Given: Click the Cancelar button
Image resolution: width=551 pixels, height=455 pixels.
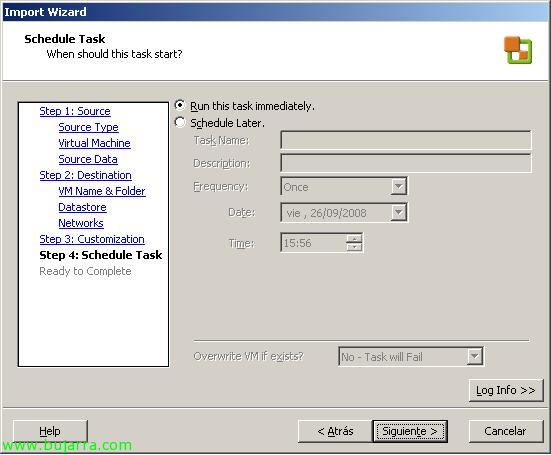Looking at the screenshot, I should point(505,431).
